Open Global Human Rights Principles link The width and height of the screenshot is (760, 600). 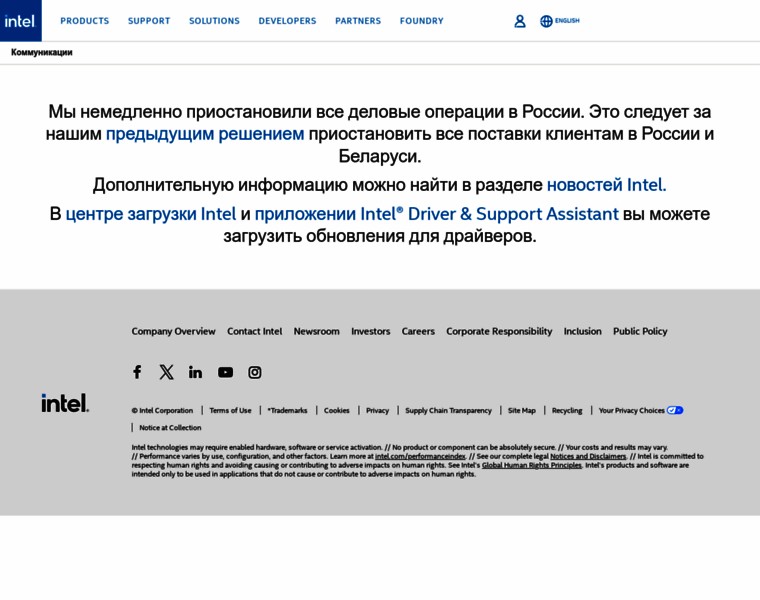coord(532,465)
